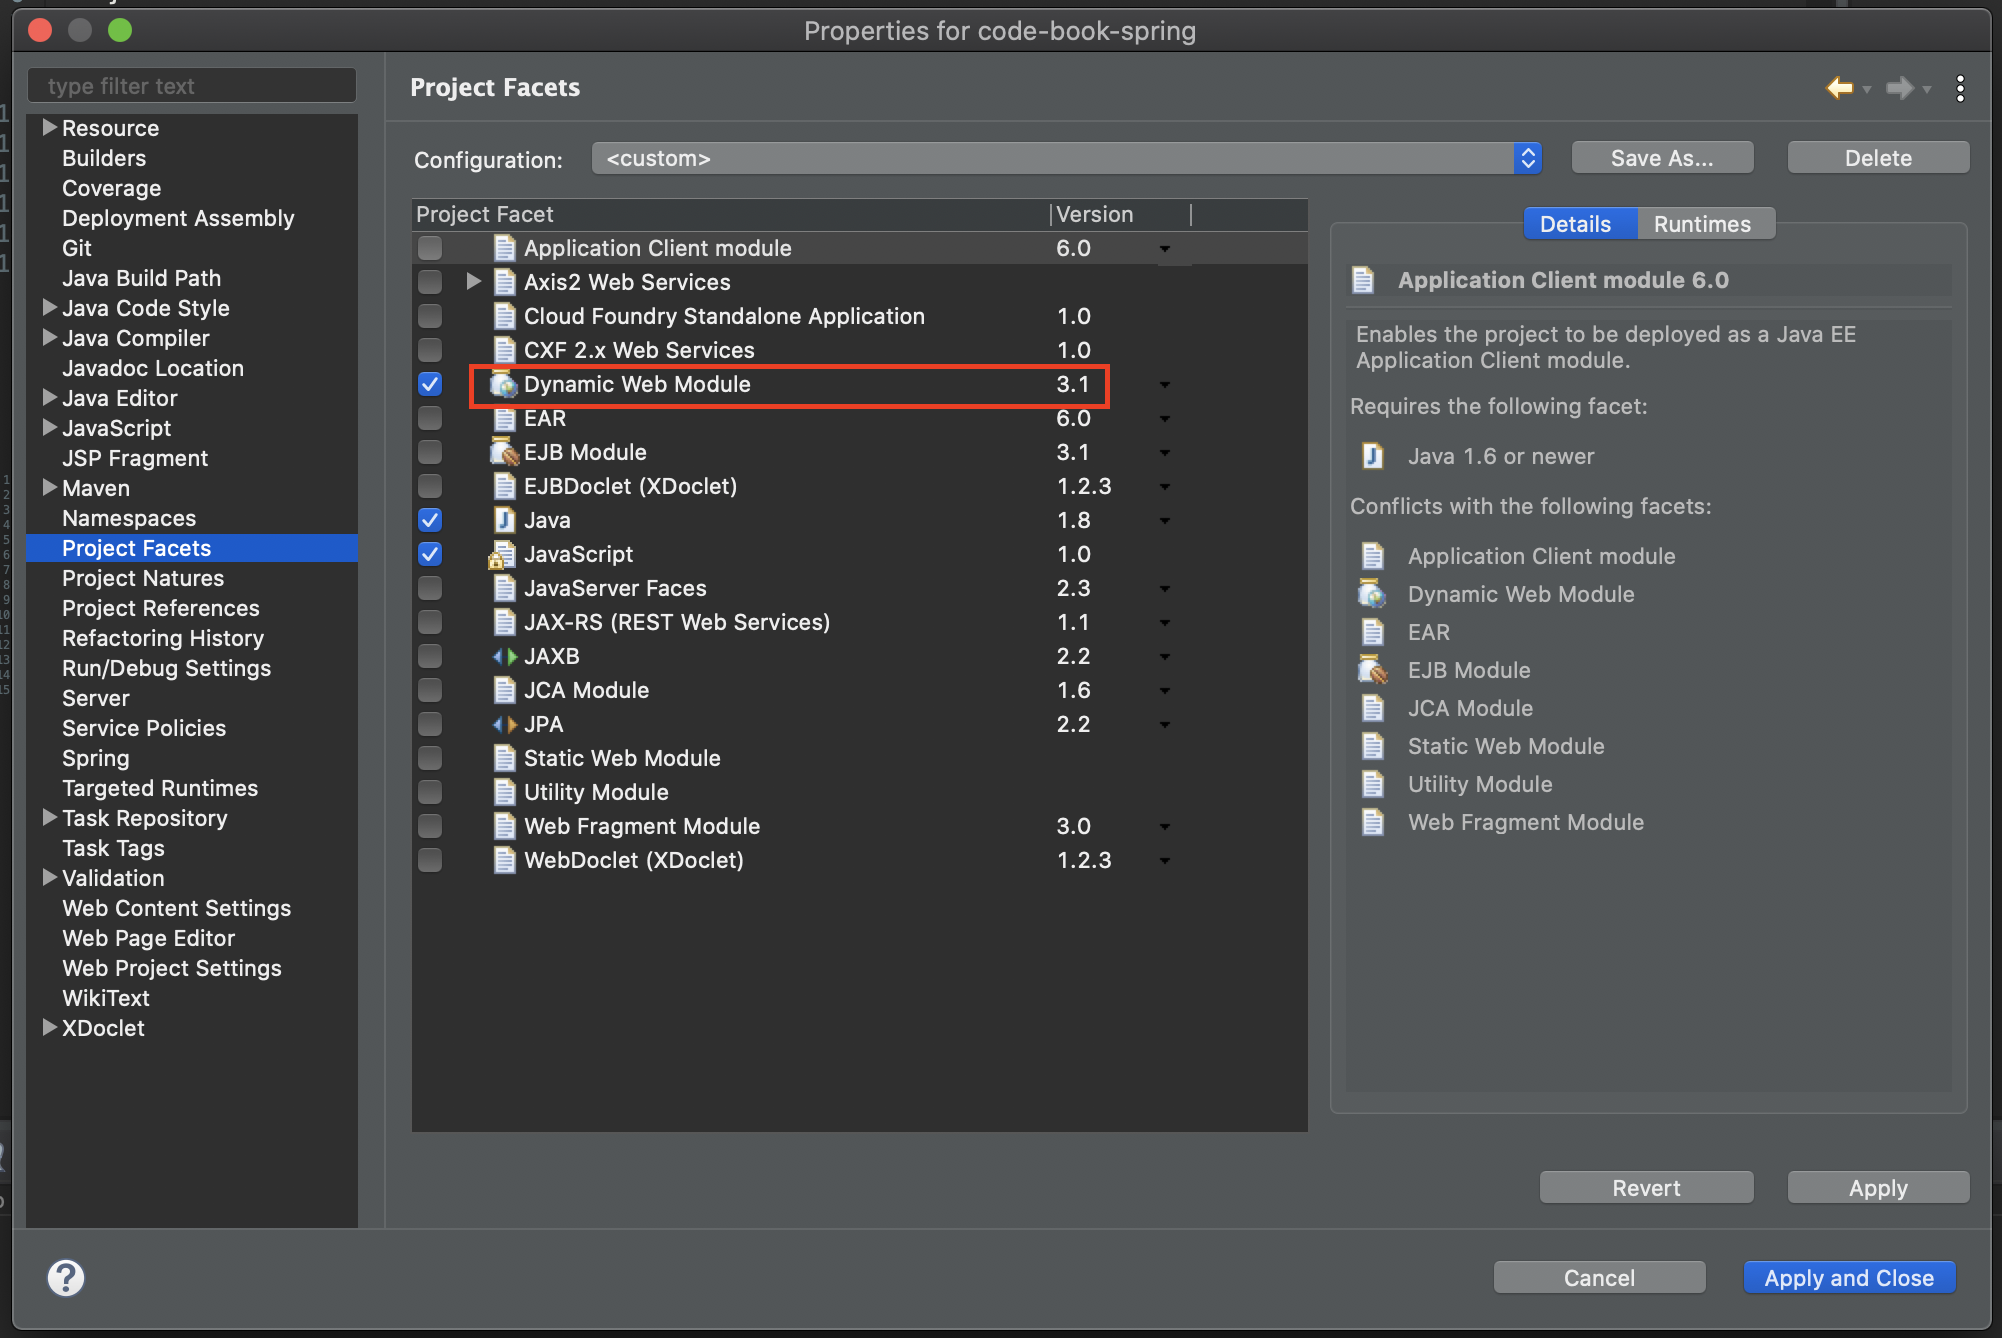Click the Apply and Close button
Image resolution: width=2002 pixels, height=1338 pixels.
(x=1848, y=1277)
